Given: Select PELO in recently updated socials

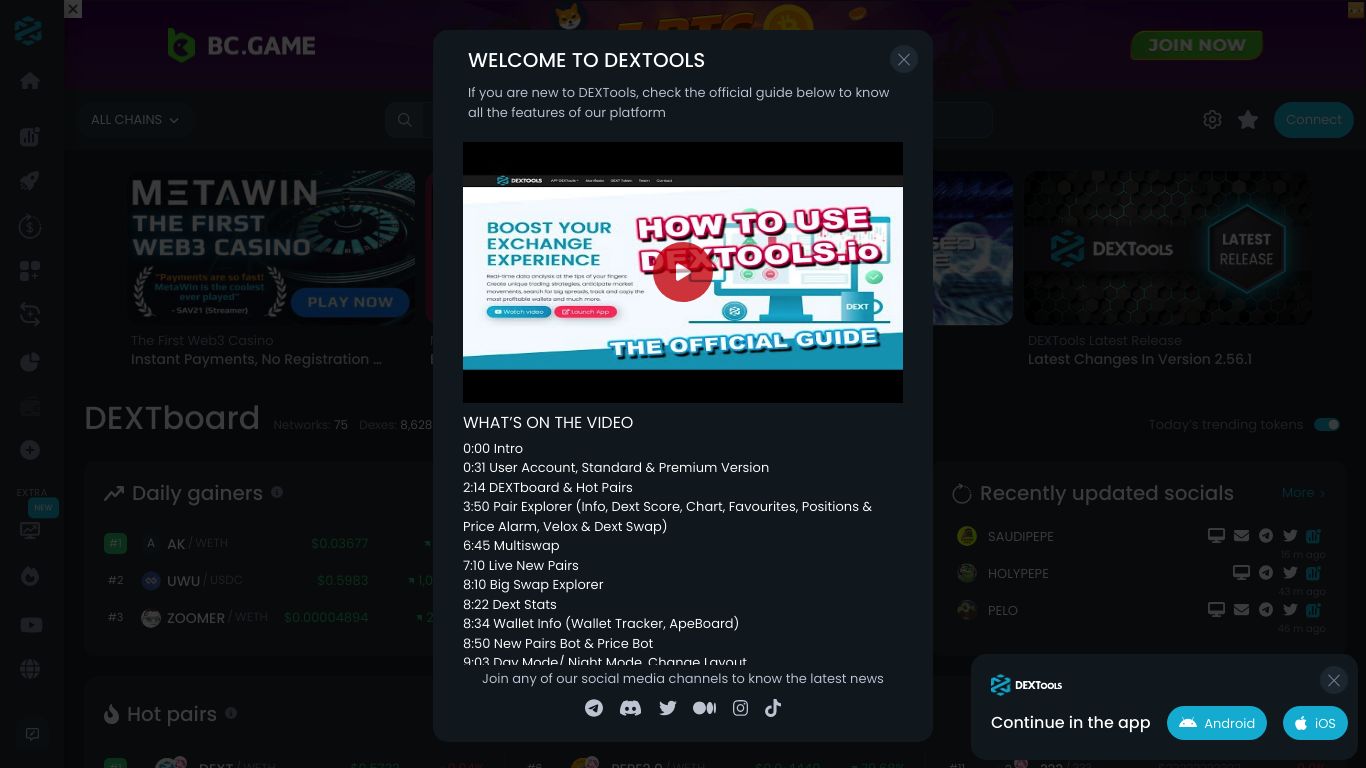Looking at the screenshot, I should coord(1003,610).
